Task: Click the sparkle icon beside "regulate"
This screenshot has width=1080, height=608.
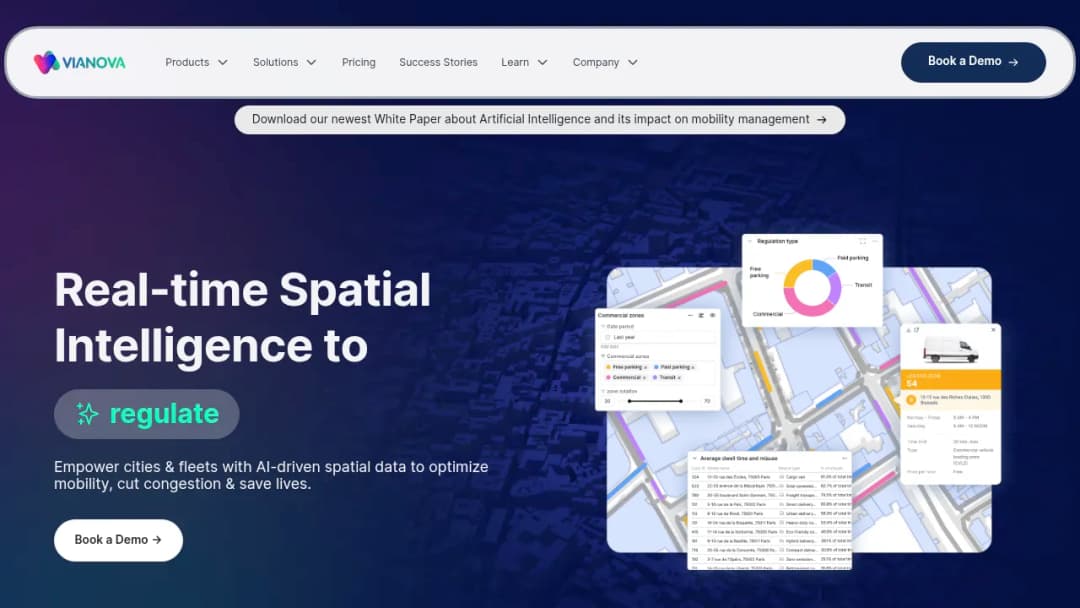Action: click(x=87, y=414)
